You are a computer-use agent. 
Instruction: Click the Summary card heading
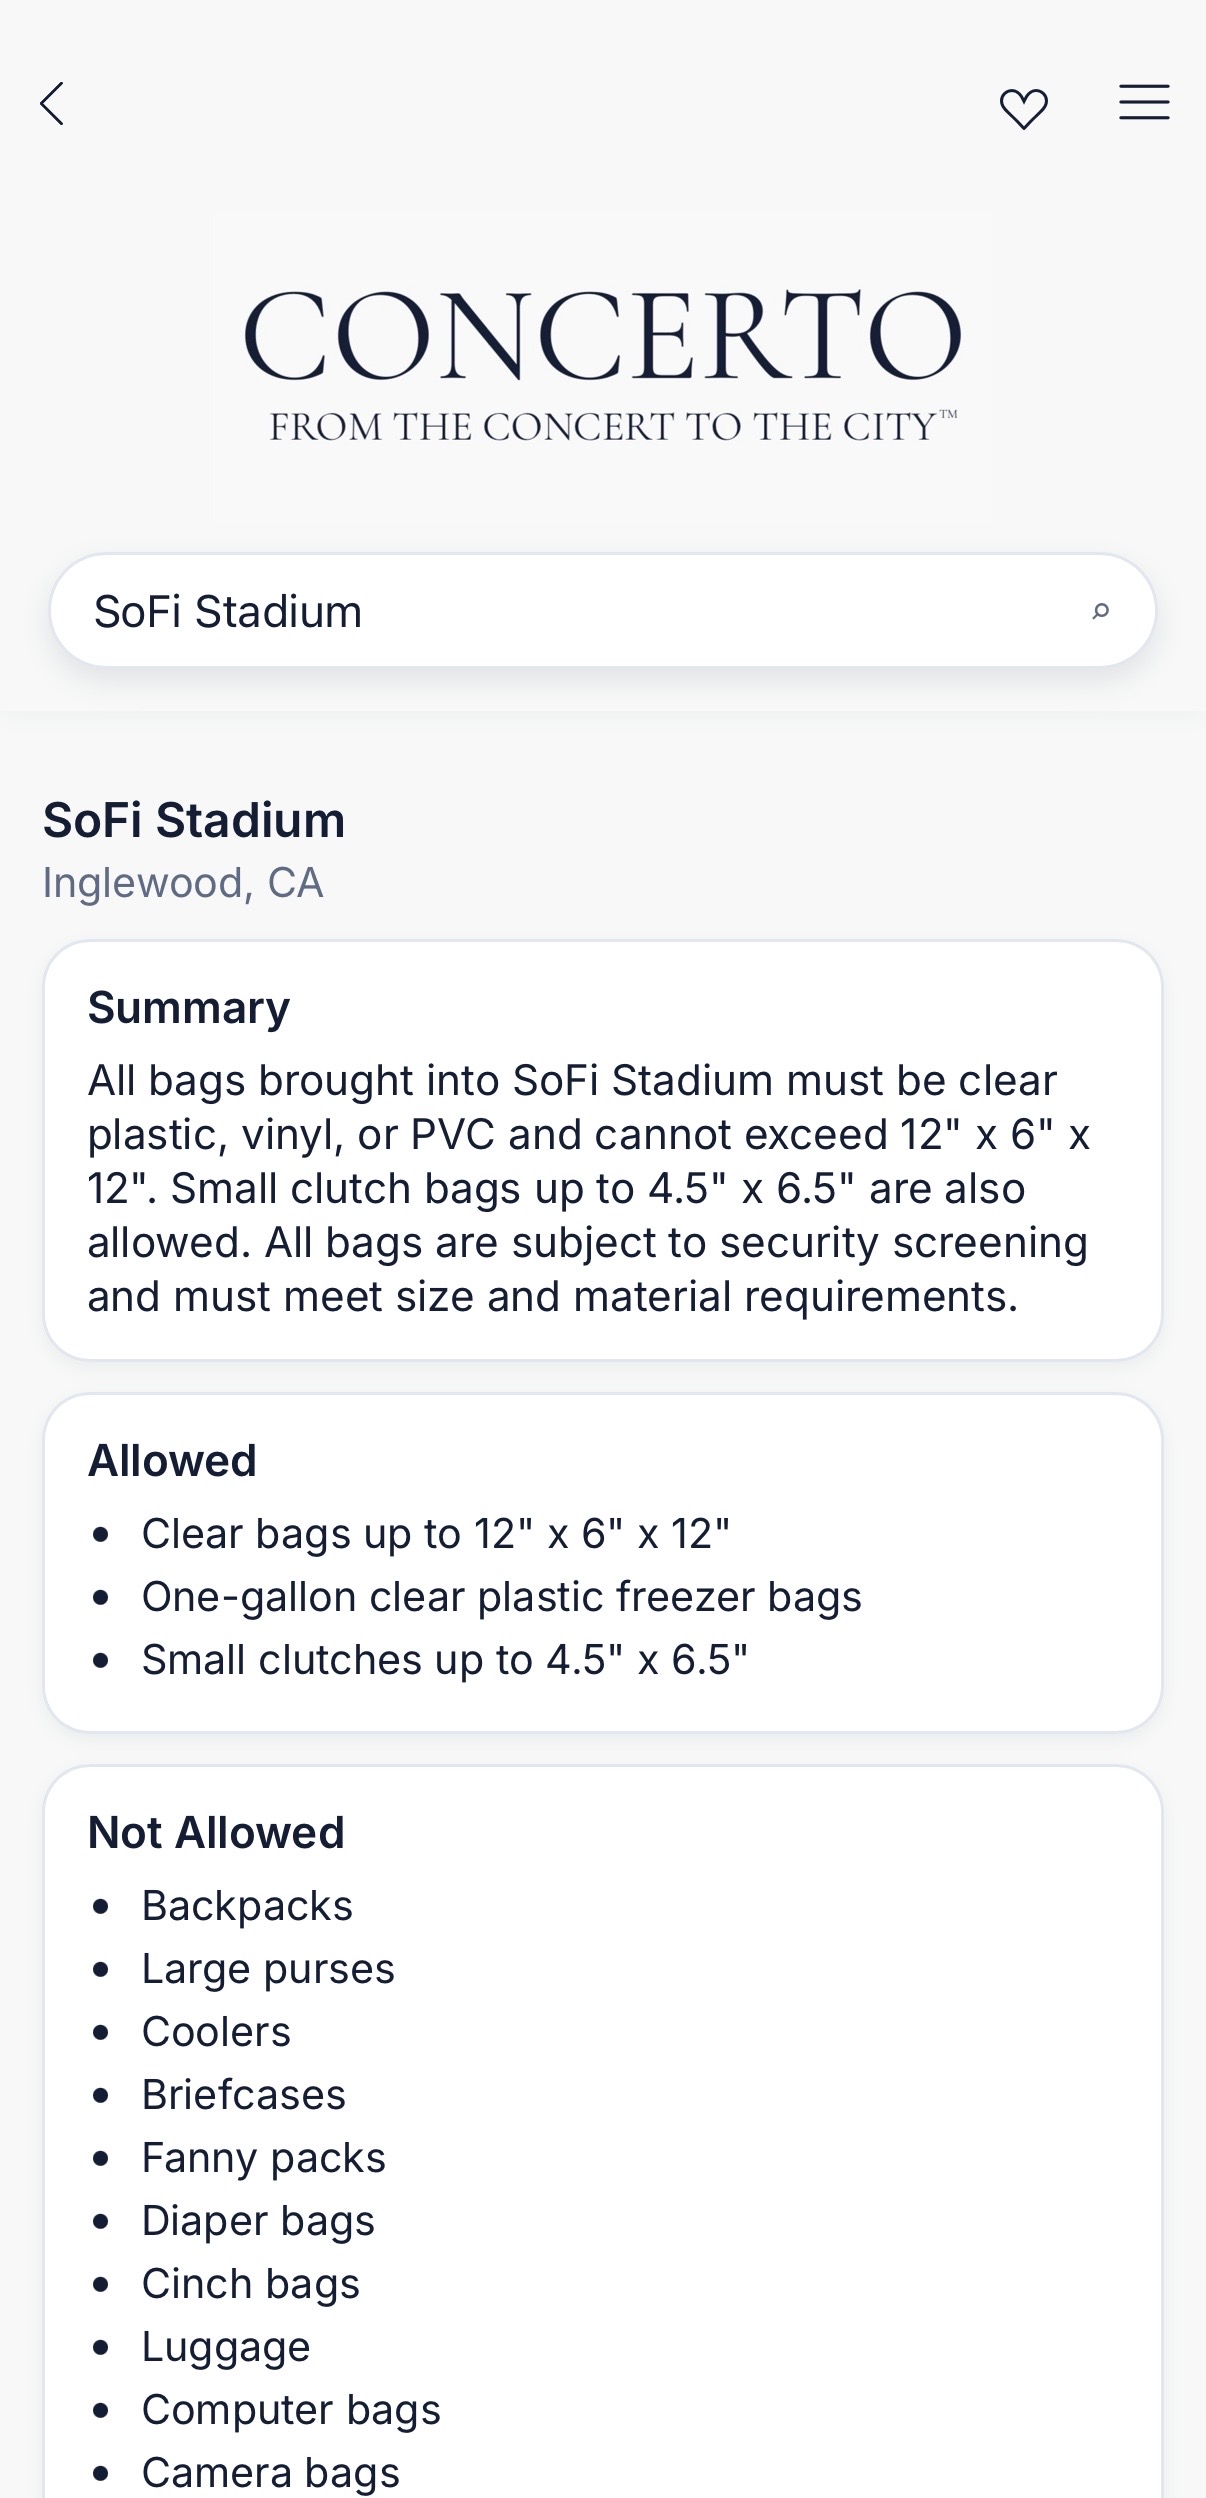[189, 1008]
